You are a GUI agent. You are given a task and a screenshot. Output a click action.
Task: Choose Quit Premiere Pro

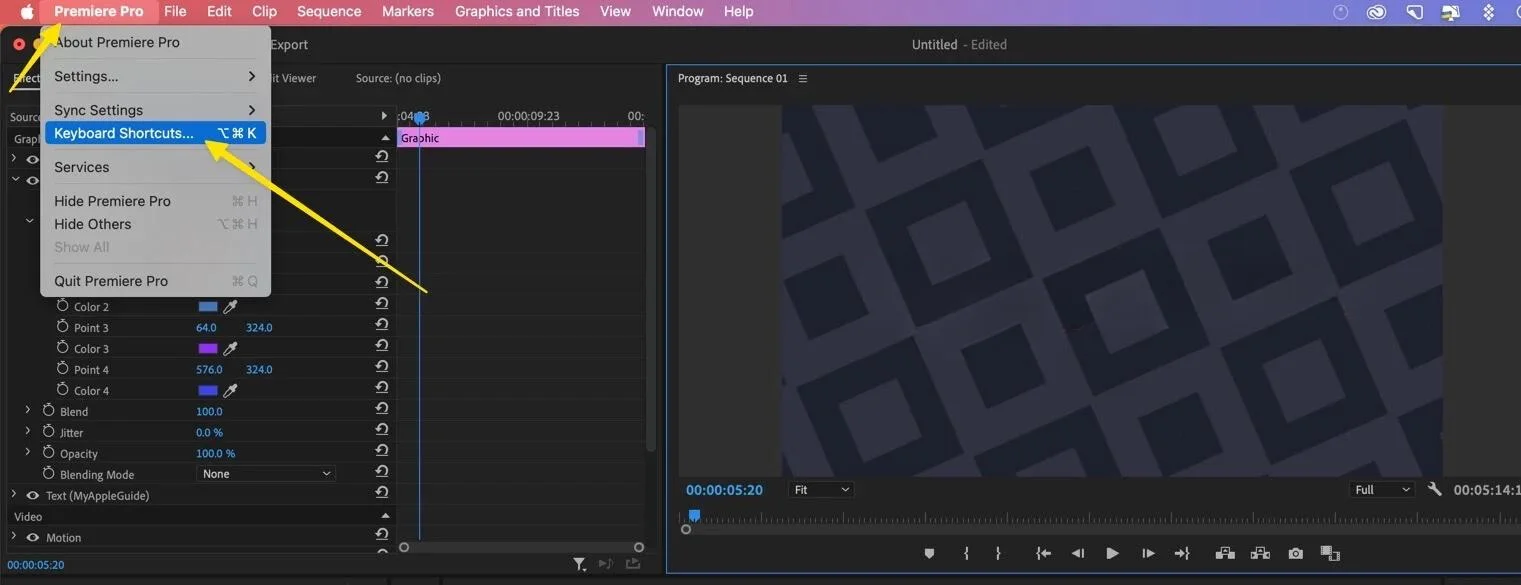[x=155, y=281]
